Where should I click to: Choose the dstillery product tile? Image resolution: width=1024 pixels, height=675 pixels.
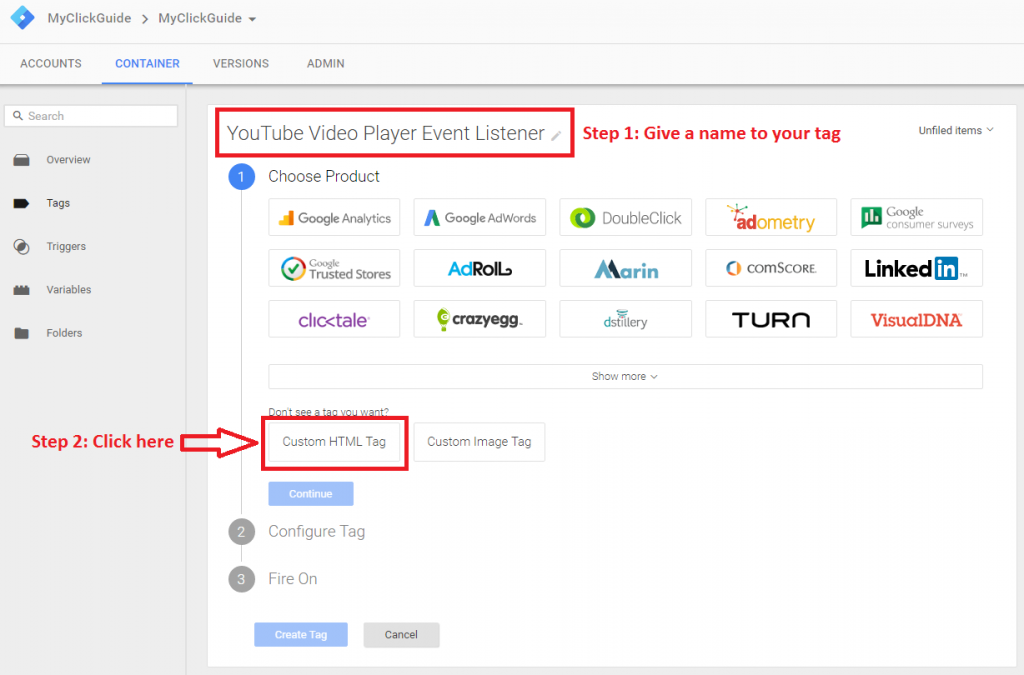(625, 319)
